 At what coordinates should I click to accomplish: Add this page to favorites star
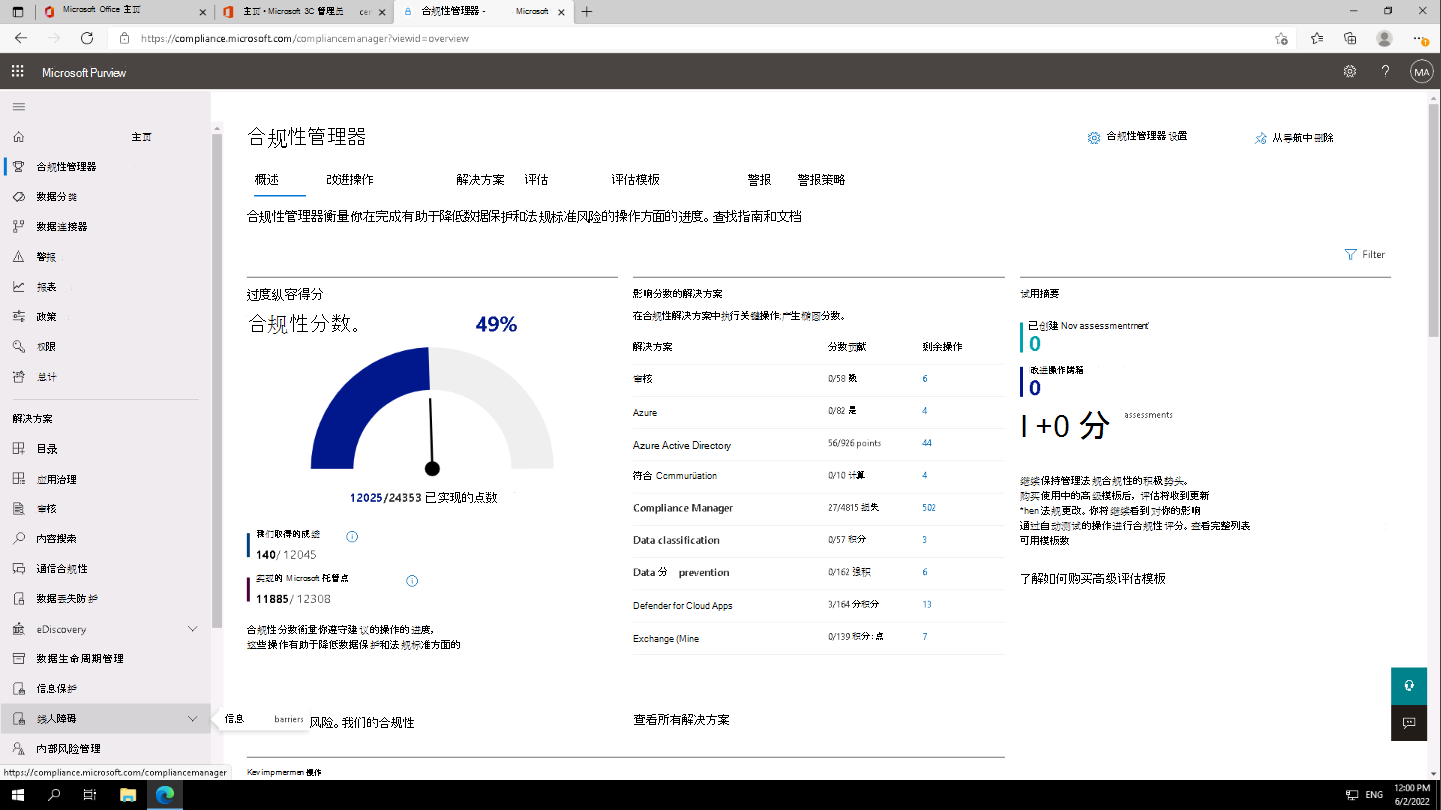click(x=1281, y=38)
